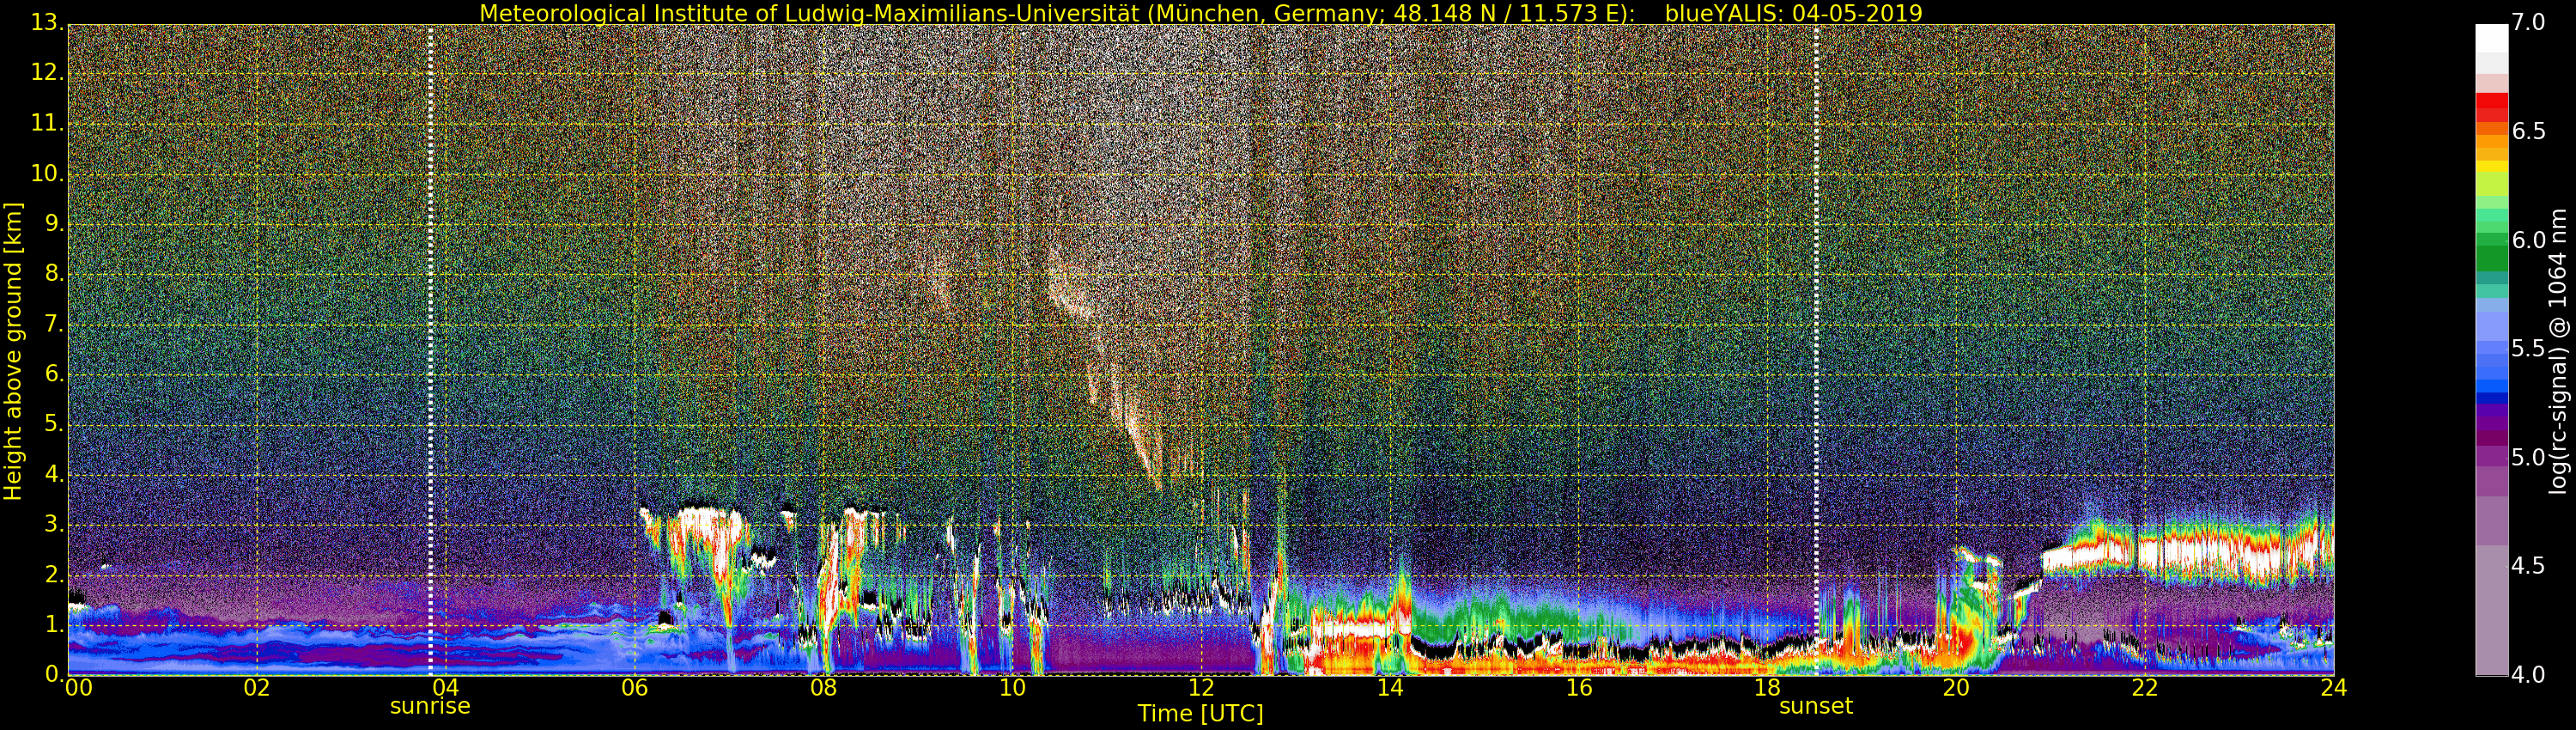This screenshot has width=2576, height=730.
Task: Click the '5.0' colorbar tick label
Action: click(x=2527, y=458)
